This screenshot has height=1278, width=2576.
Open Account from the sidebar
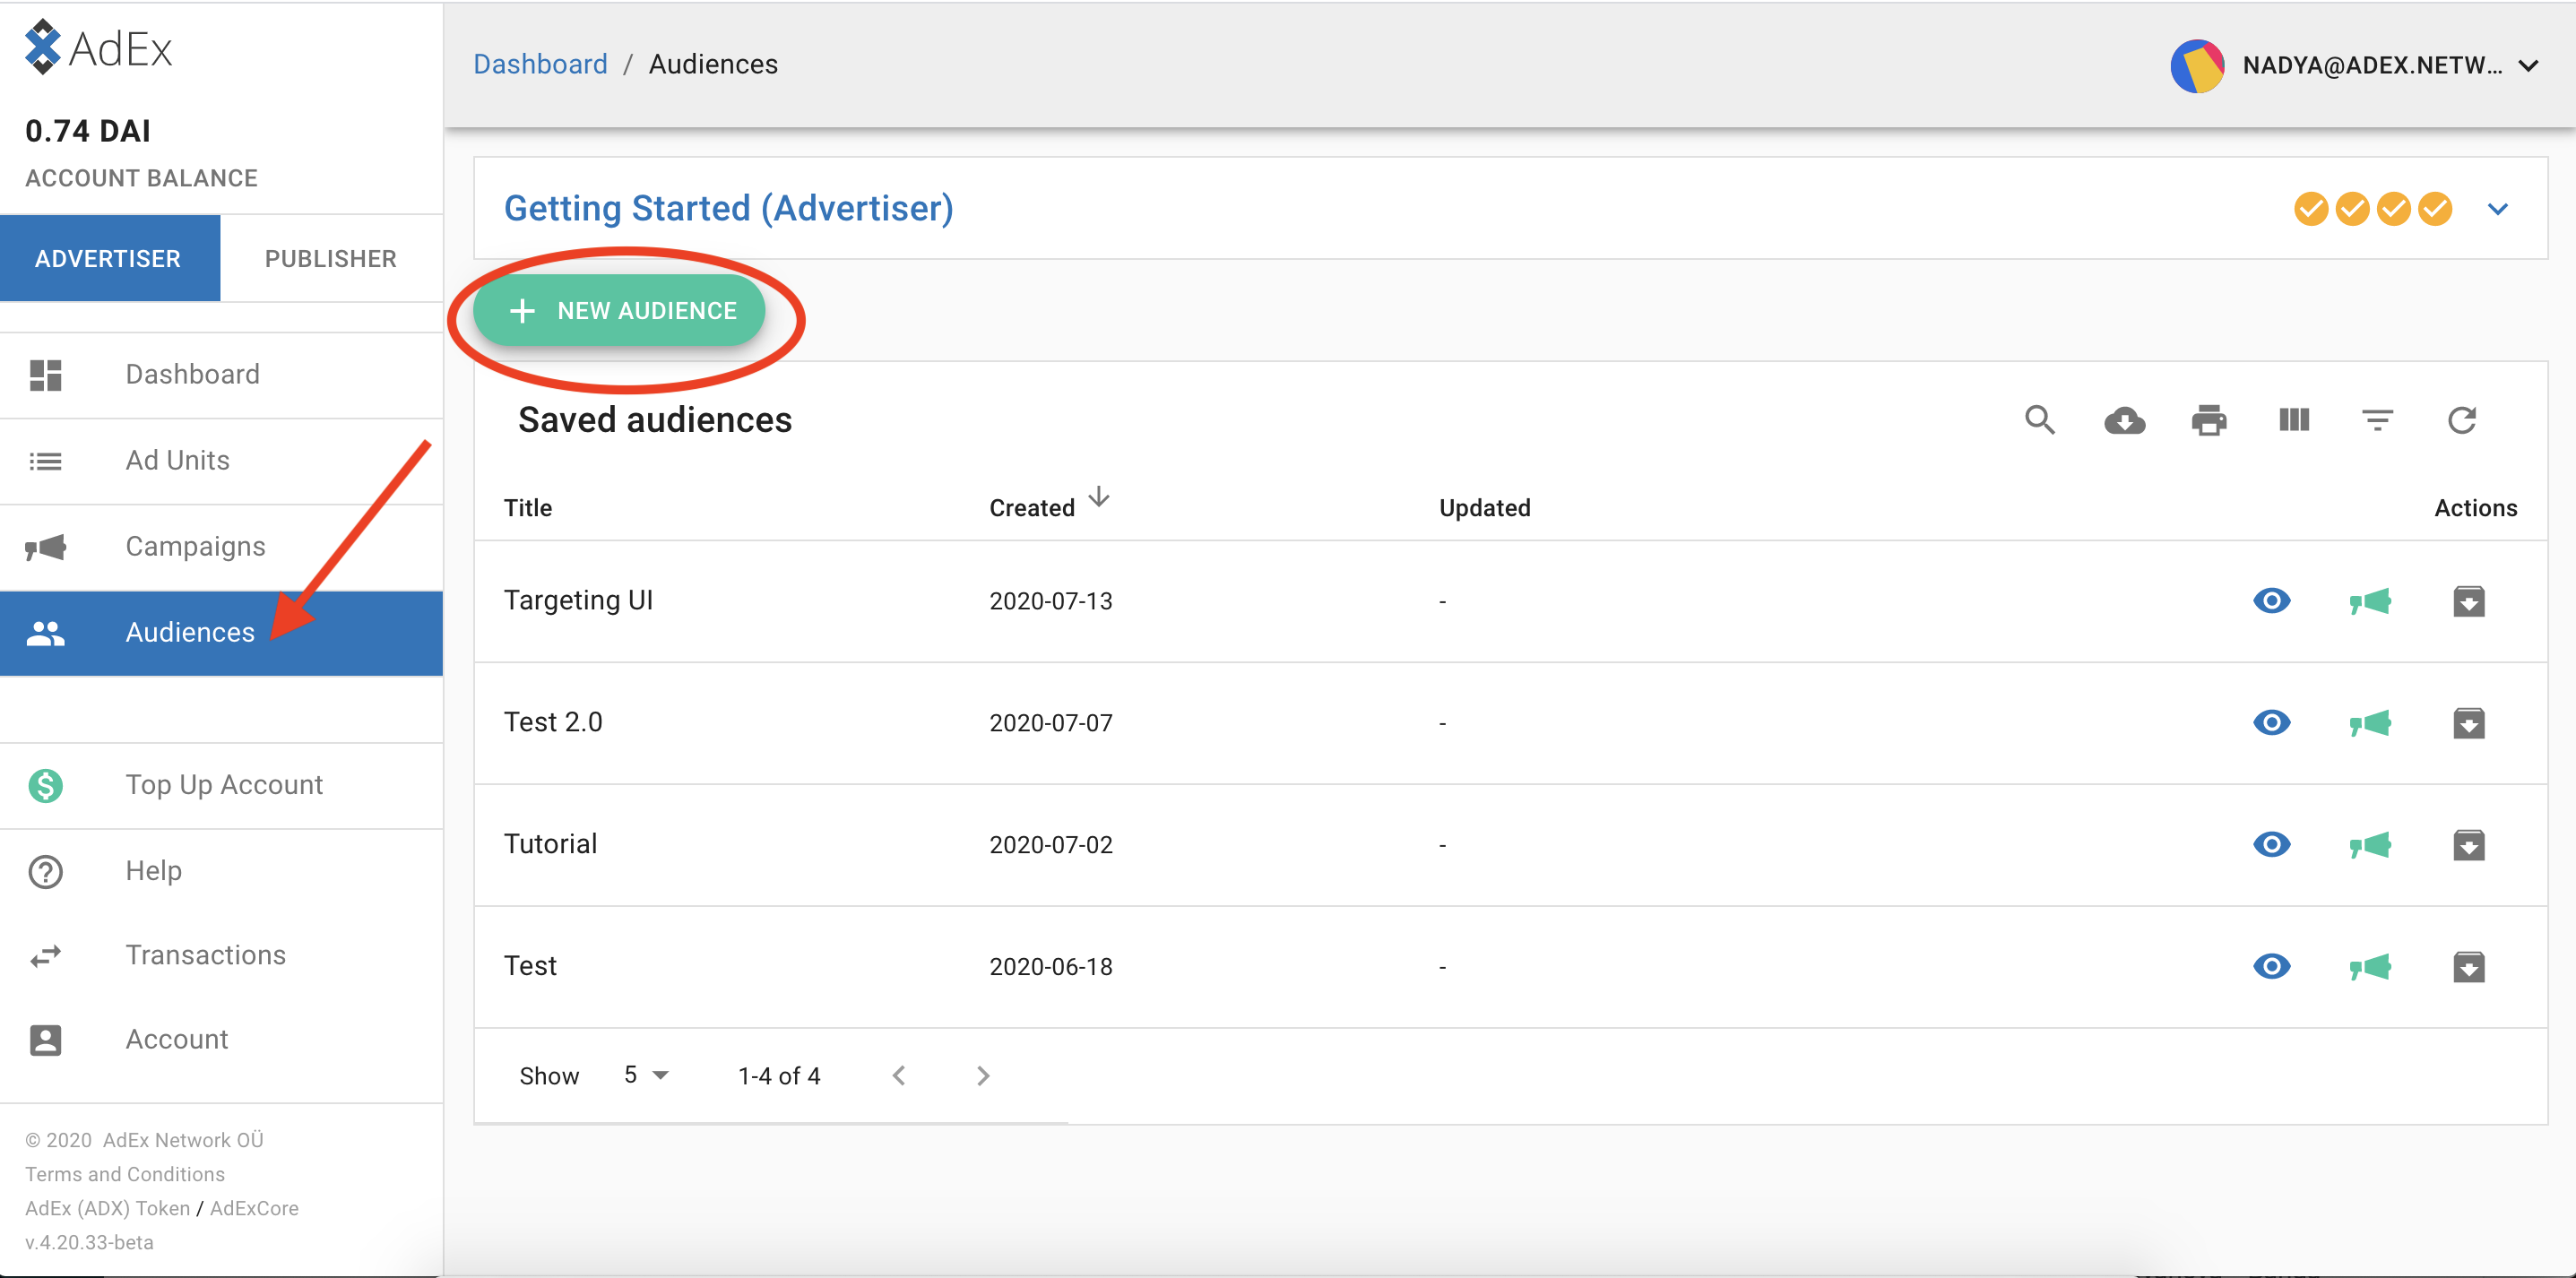click(221, 1040)
